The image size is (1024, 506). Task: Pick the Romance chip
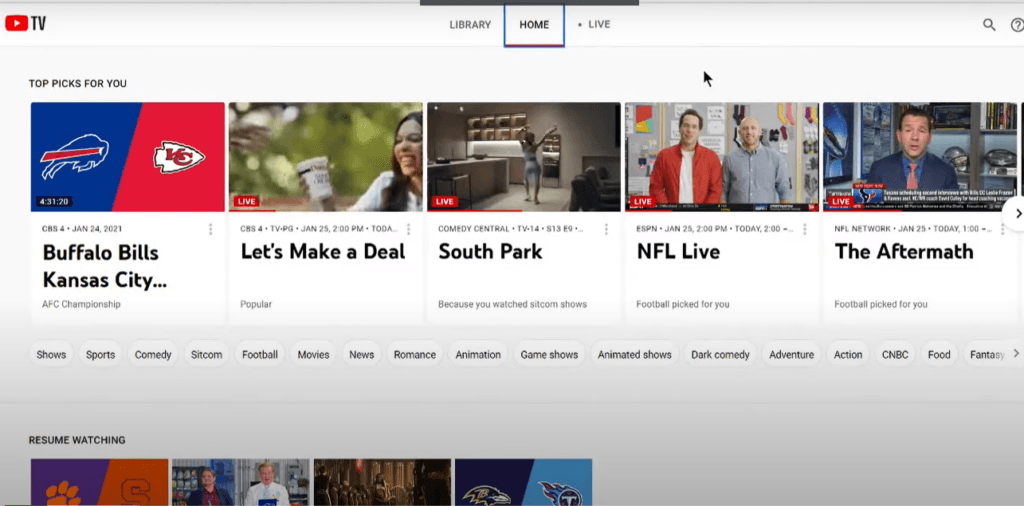(x=415, y=355)
